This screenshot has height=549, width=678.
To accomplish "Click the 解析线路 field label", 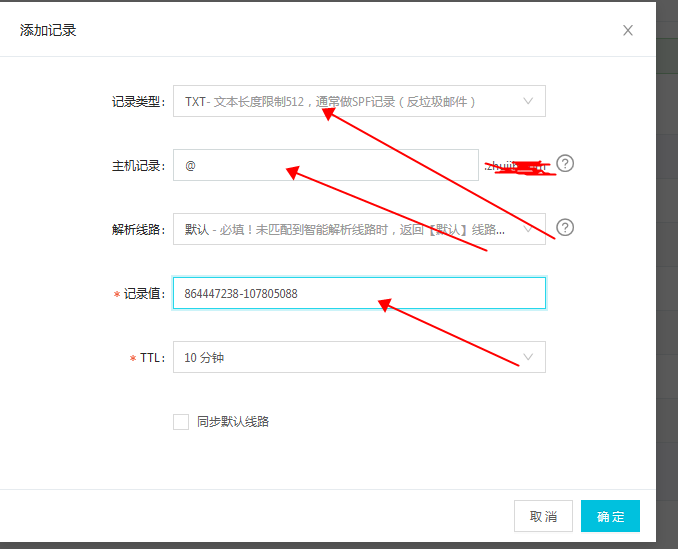I will coord(136,230).
